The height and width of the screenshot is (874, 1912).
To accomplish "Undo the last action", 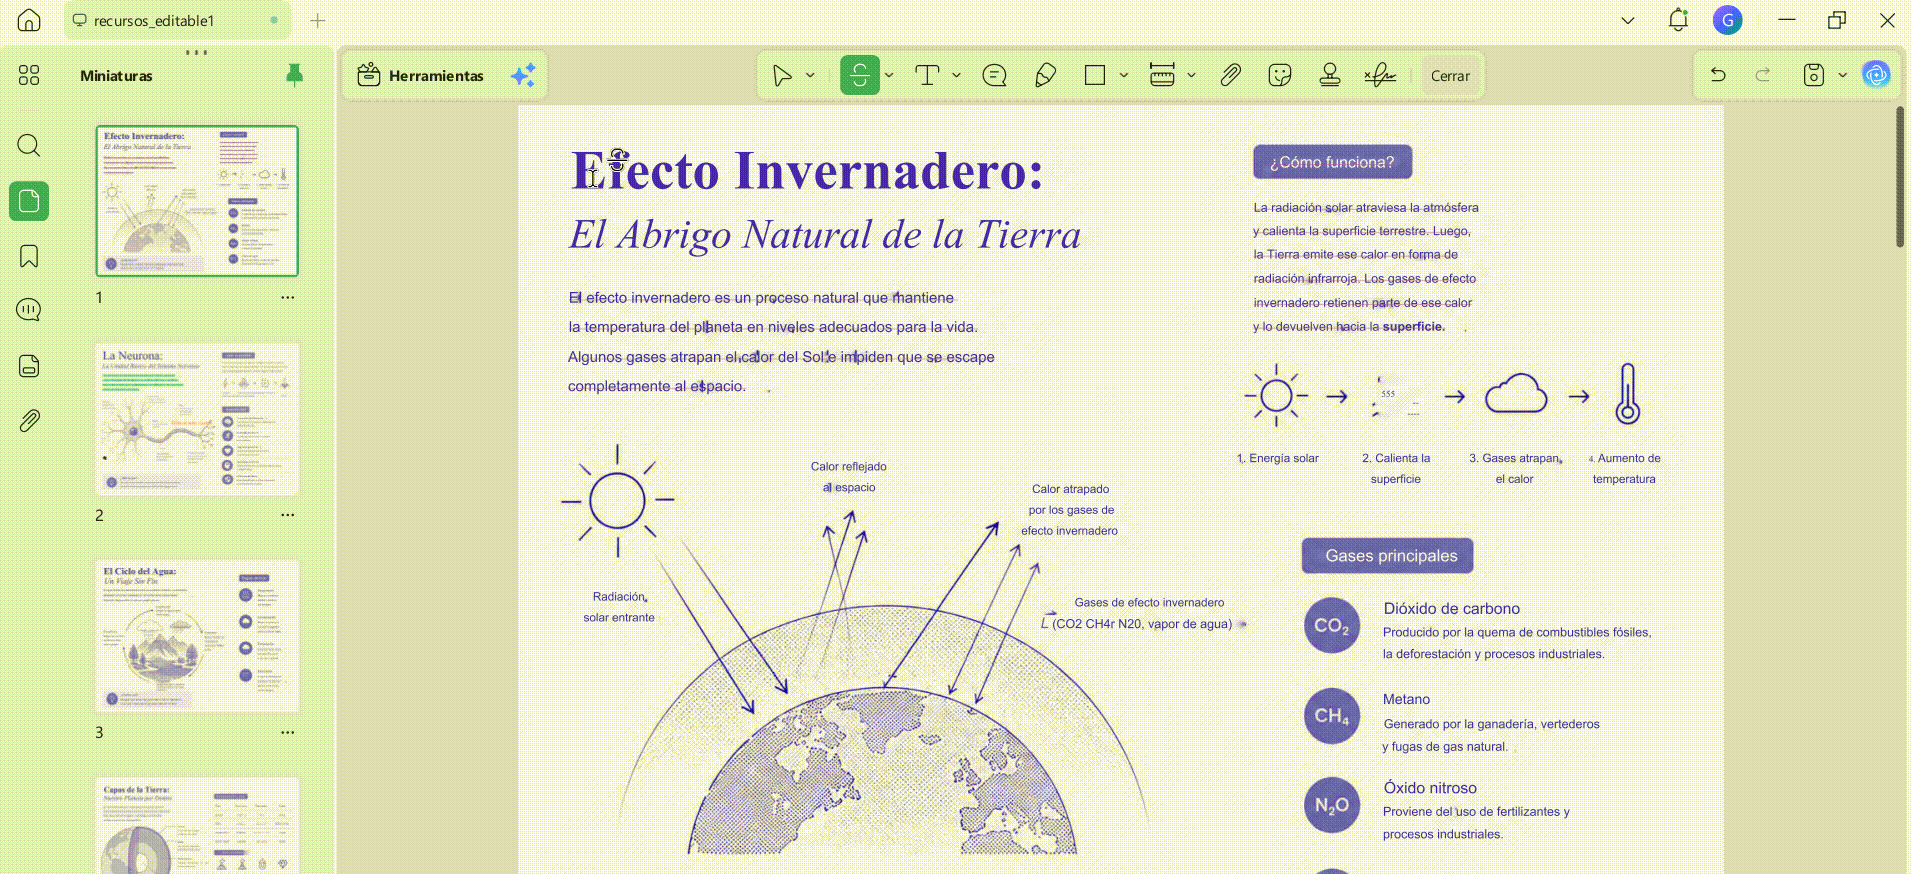I will pyautogui.click(x=1718, y=75).
